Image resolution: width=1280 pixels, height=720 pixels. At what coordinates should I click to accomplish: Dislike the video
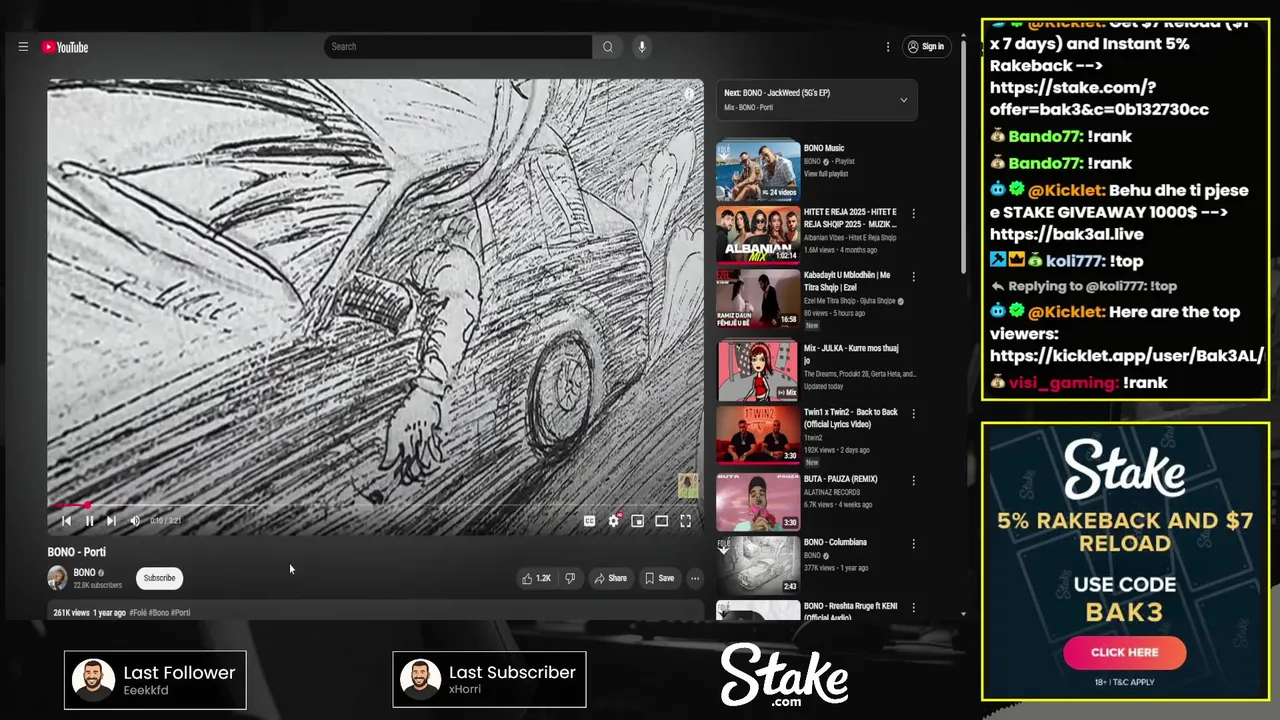[570, 578]
